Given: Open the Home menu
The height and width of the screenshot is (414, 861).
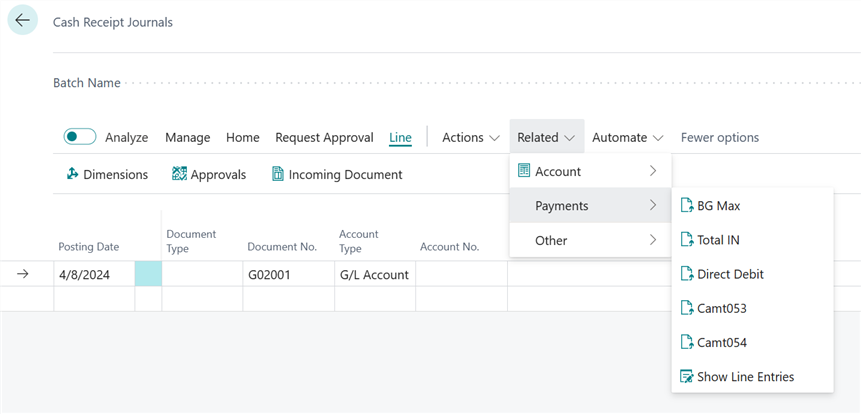Looking at the screenshot, I should point(243,137).
